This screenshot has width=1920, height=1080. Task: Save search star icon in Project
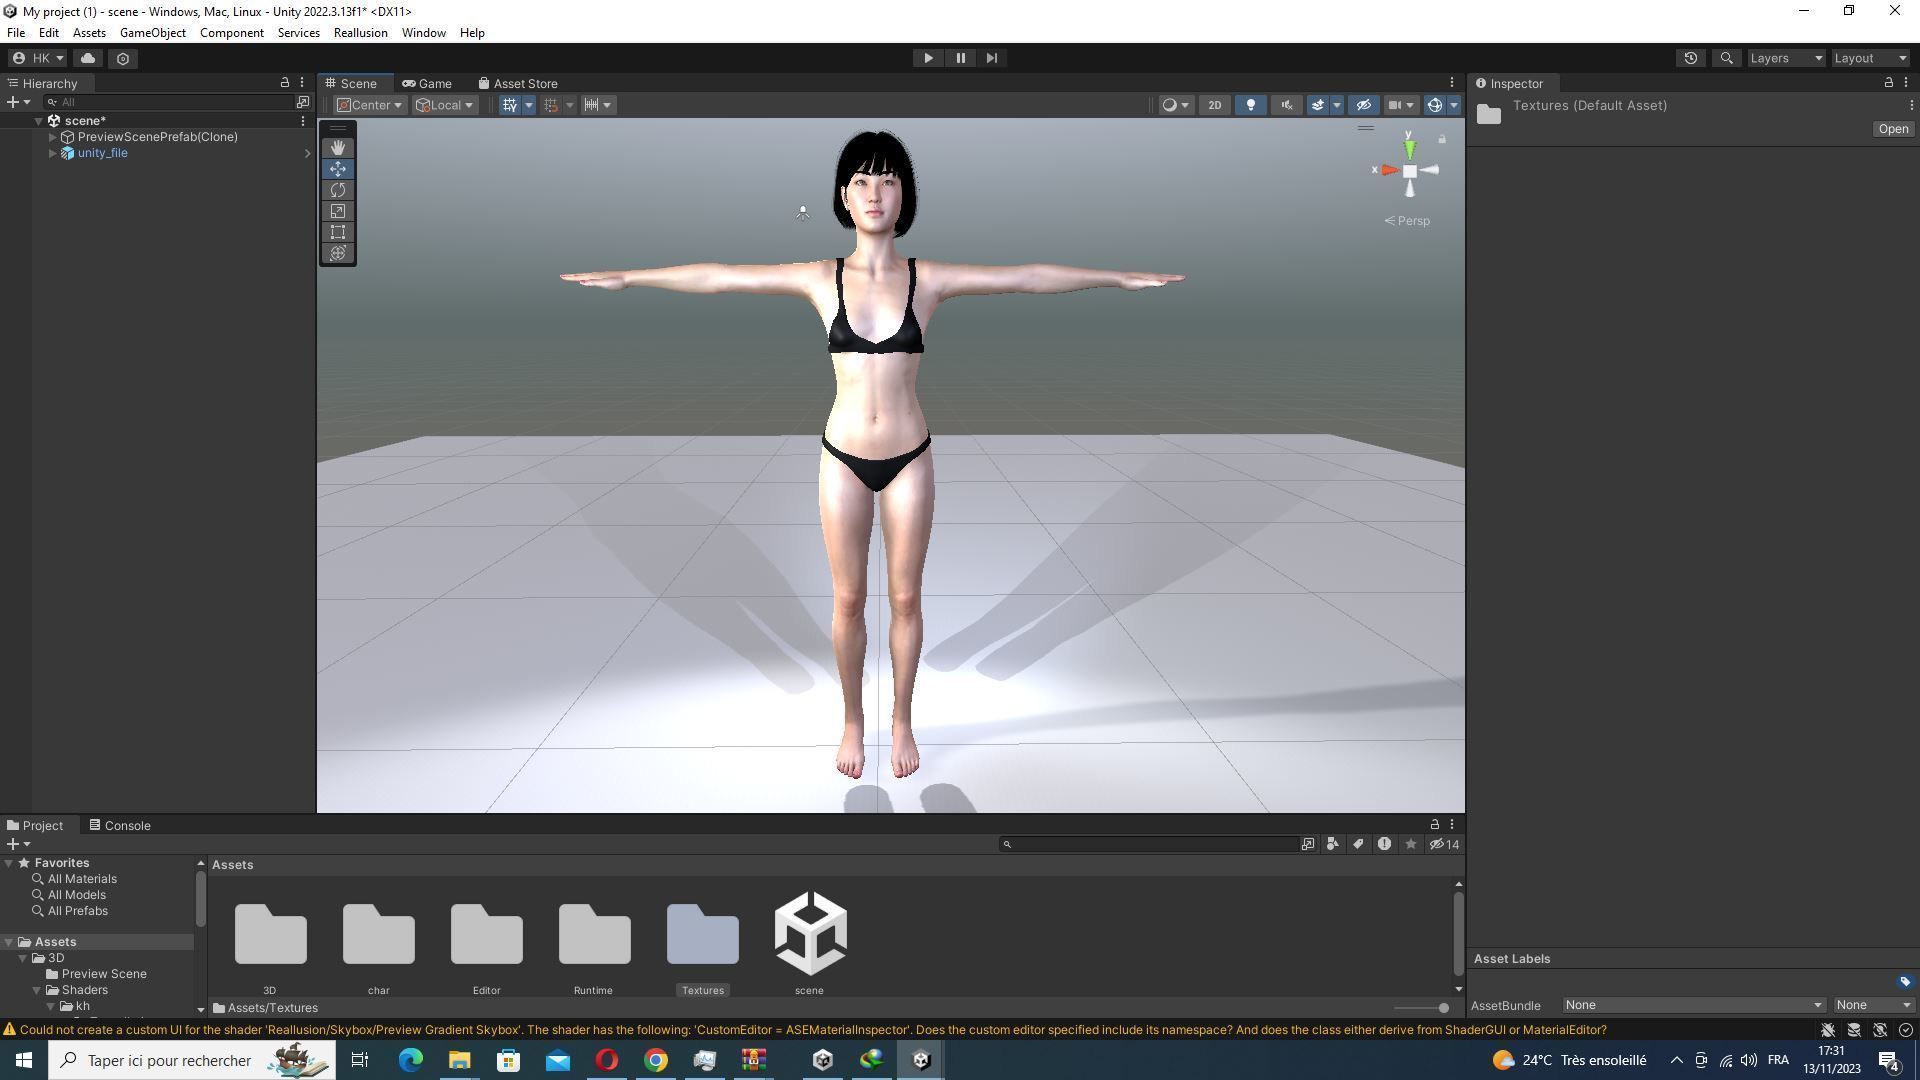pos(1410,844)
